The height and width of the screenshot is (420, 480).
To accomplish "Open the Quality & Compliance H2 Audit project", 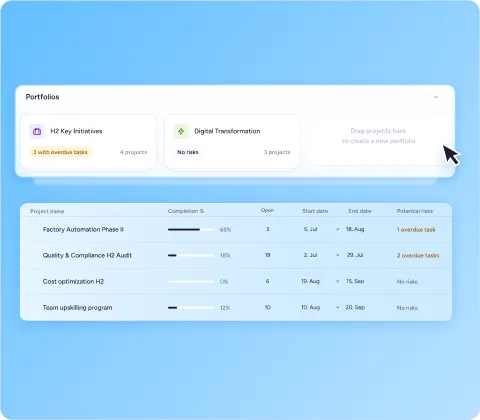I will pyautogui.click(x=87, y=255).
